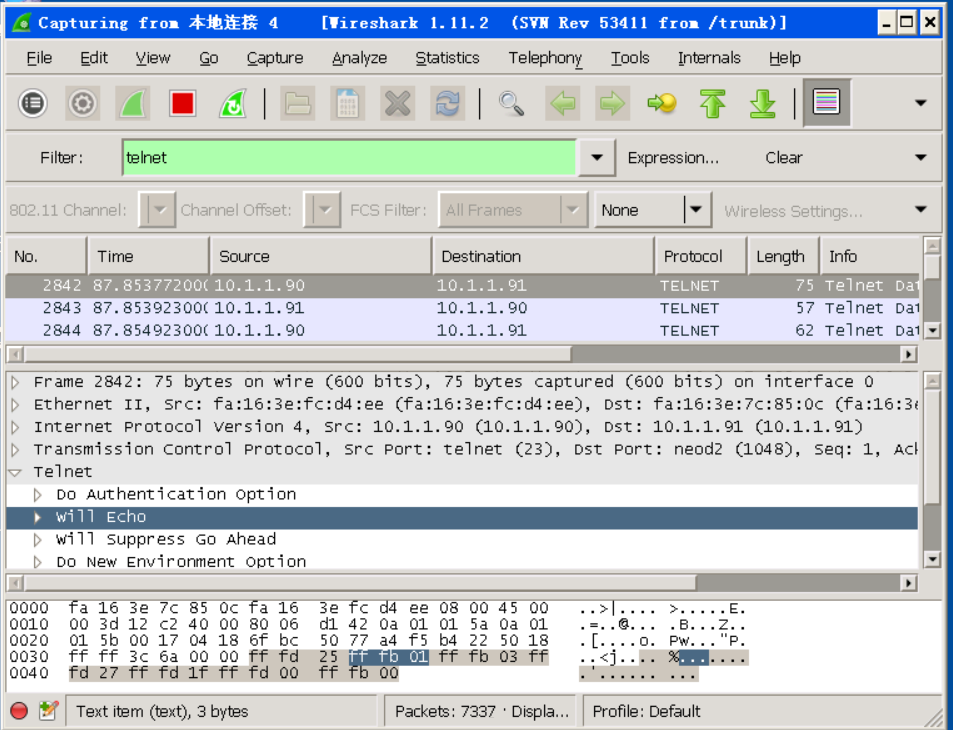
Task: Collapse the Telnet tree node
Action: 16,472
